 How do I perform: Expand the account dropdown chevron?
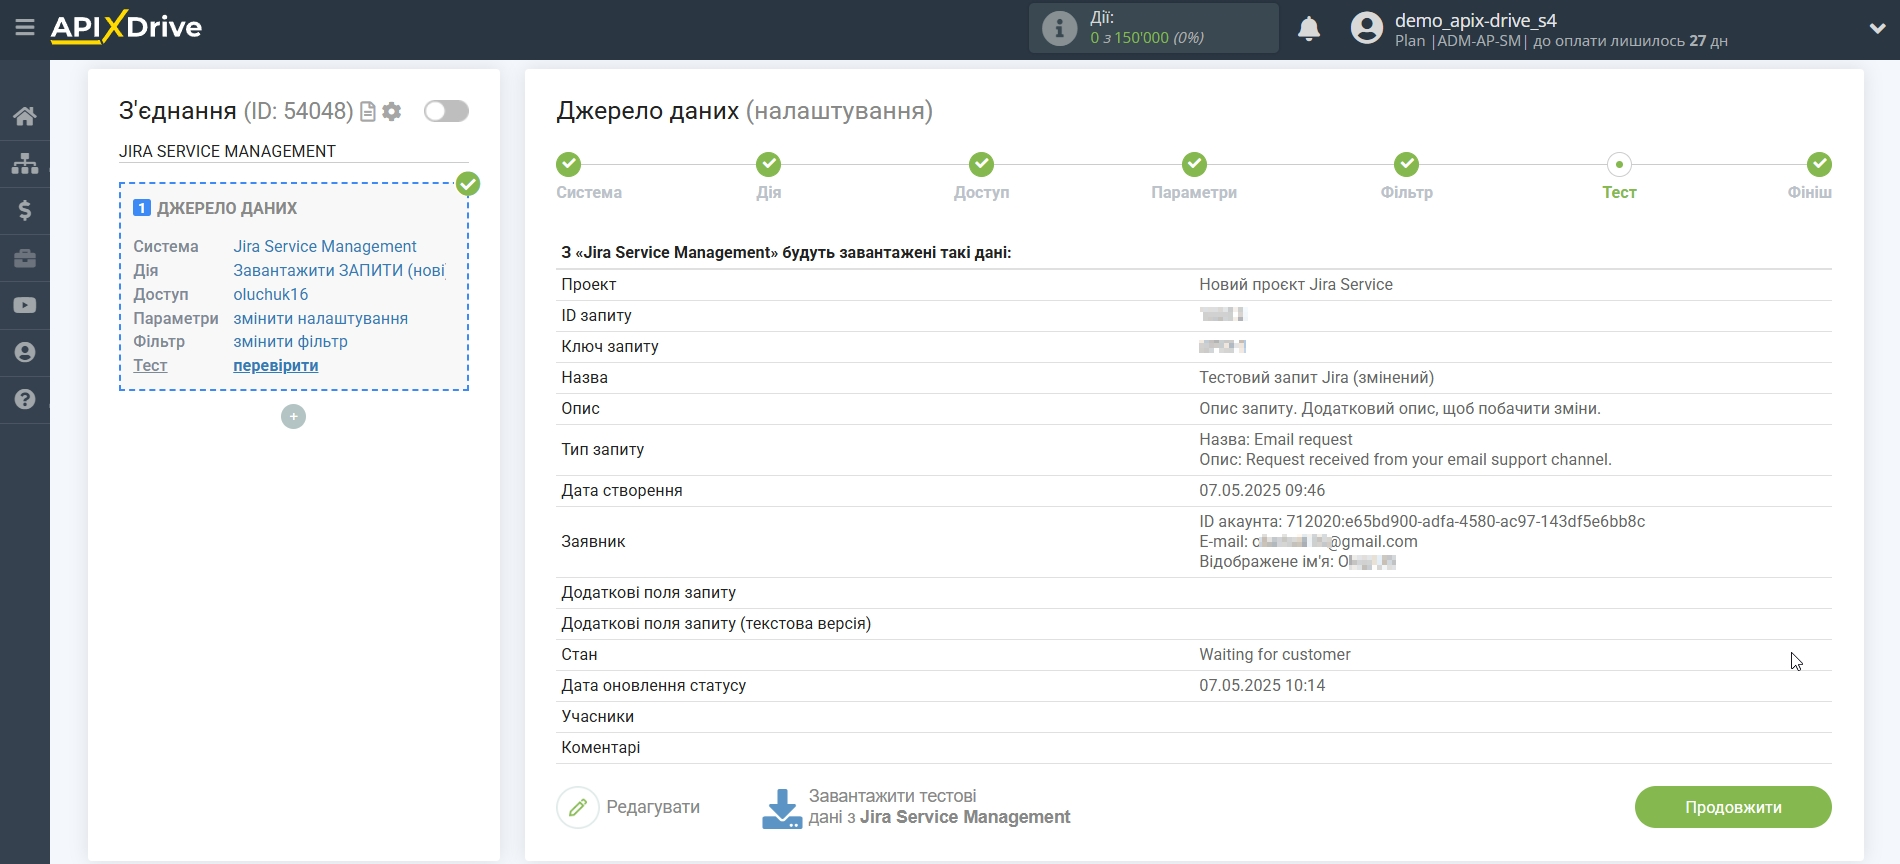(x=1877, y=28)
